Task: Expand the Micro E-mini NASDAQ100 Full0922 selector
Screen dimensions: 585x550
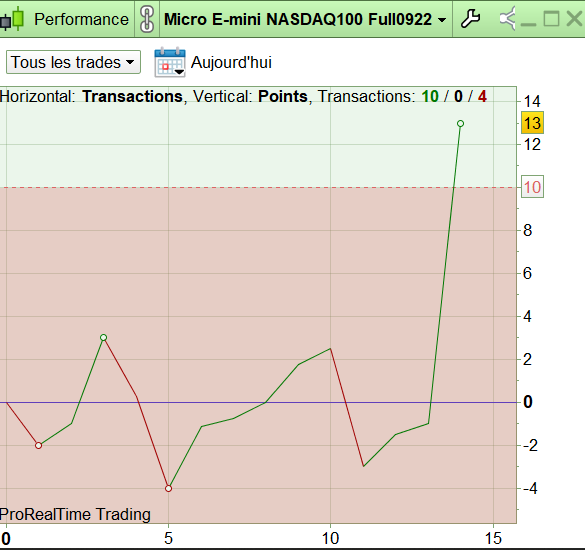Action: pyautogui.click(x=305, y=19)
